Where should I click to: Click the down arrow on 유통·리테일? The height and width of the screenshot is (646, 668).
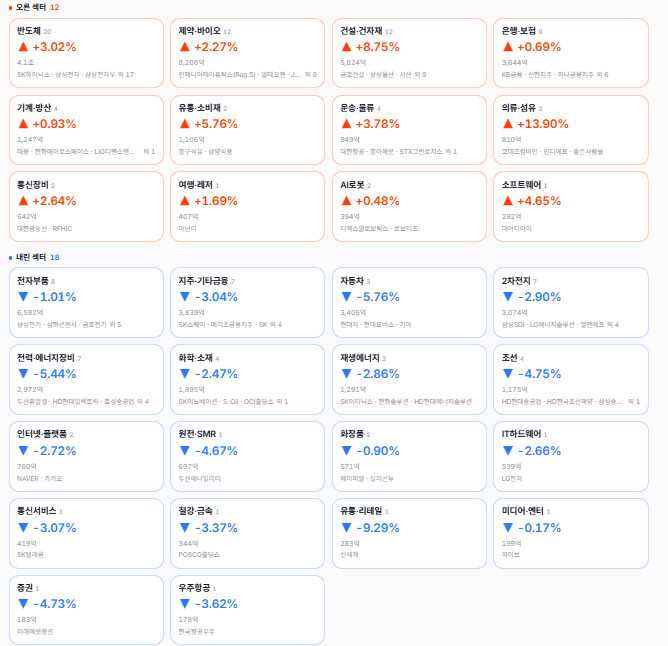point(346,528)
